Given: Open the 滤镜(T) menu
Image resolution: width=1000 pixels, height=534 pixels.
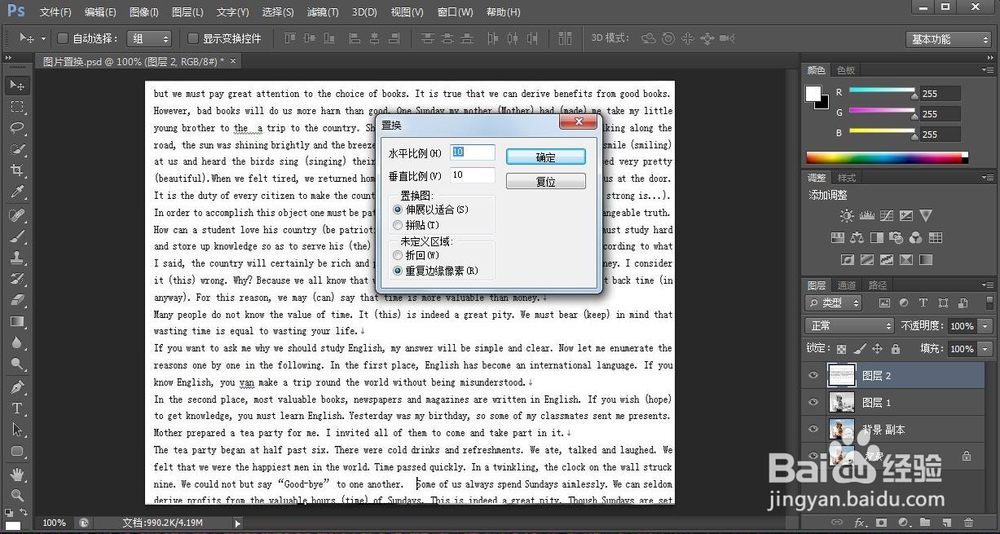Looking at the screenshot, I should click(x=323, y=12).
